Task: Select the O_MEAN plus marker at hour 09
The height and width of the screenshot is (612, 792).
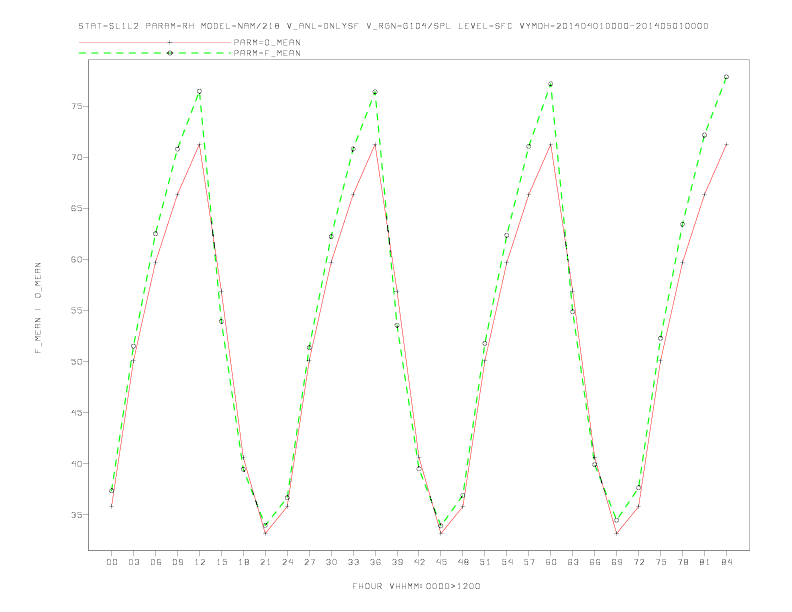Action: tap(177, 194)
